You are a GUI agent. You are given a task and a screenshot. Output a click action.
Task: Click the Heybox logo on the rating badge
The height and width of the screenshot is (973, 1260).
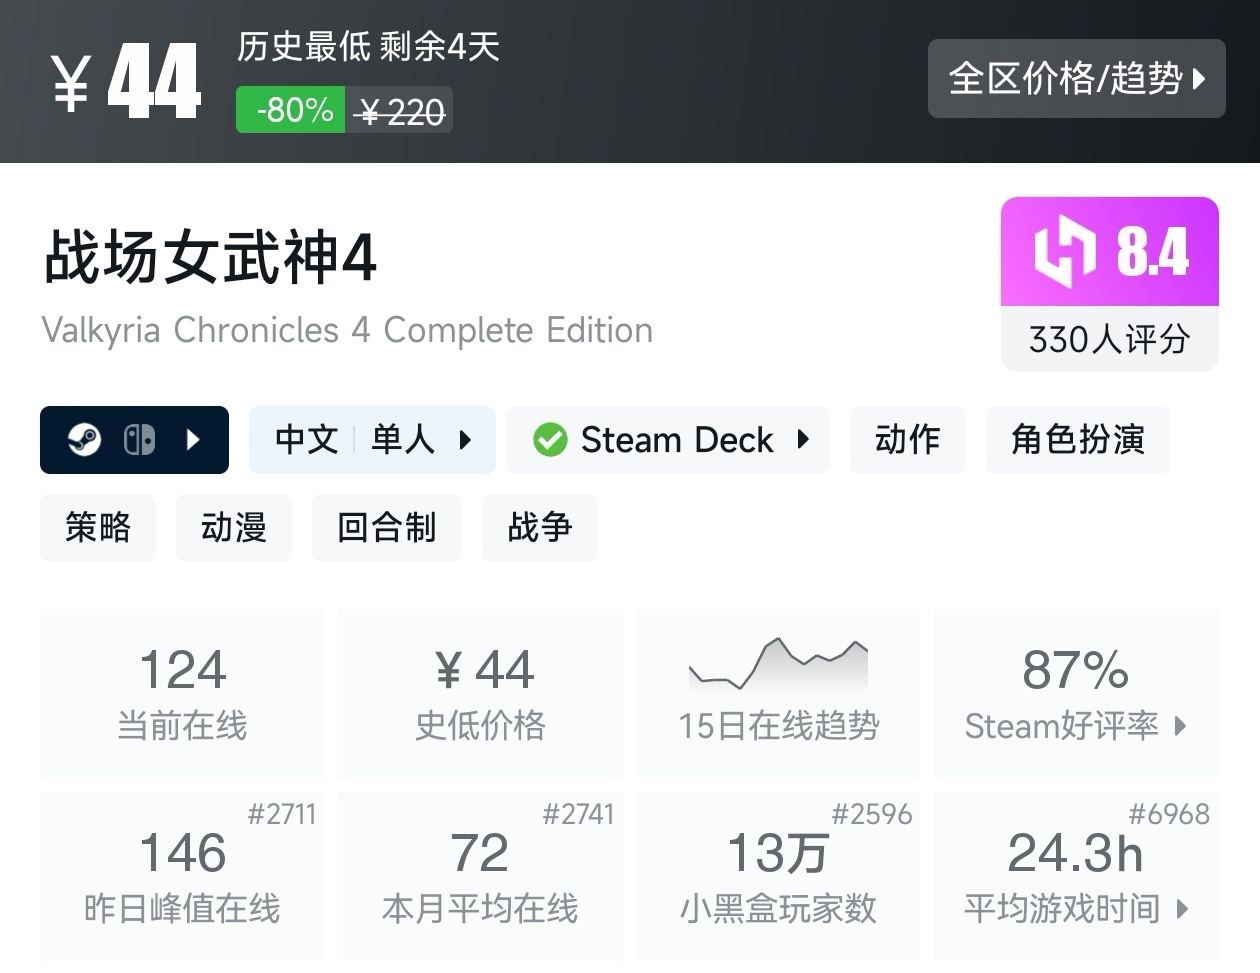click(1064, 252)
